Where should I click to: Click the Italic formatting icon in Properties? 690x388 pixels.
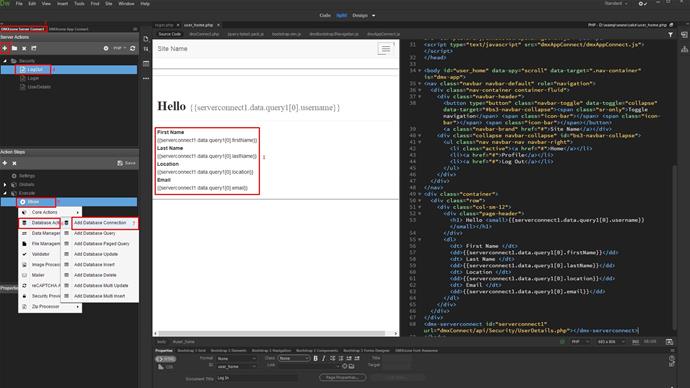point(324,359)
